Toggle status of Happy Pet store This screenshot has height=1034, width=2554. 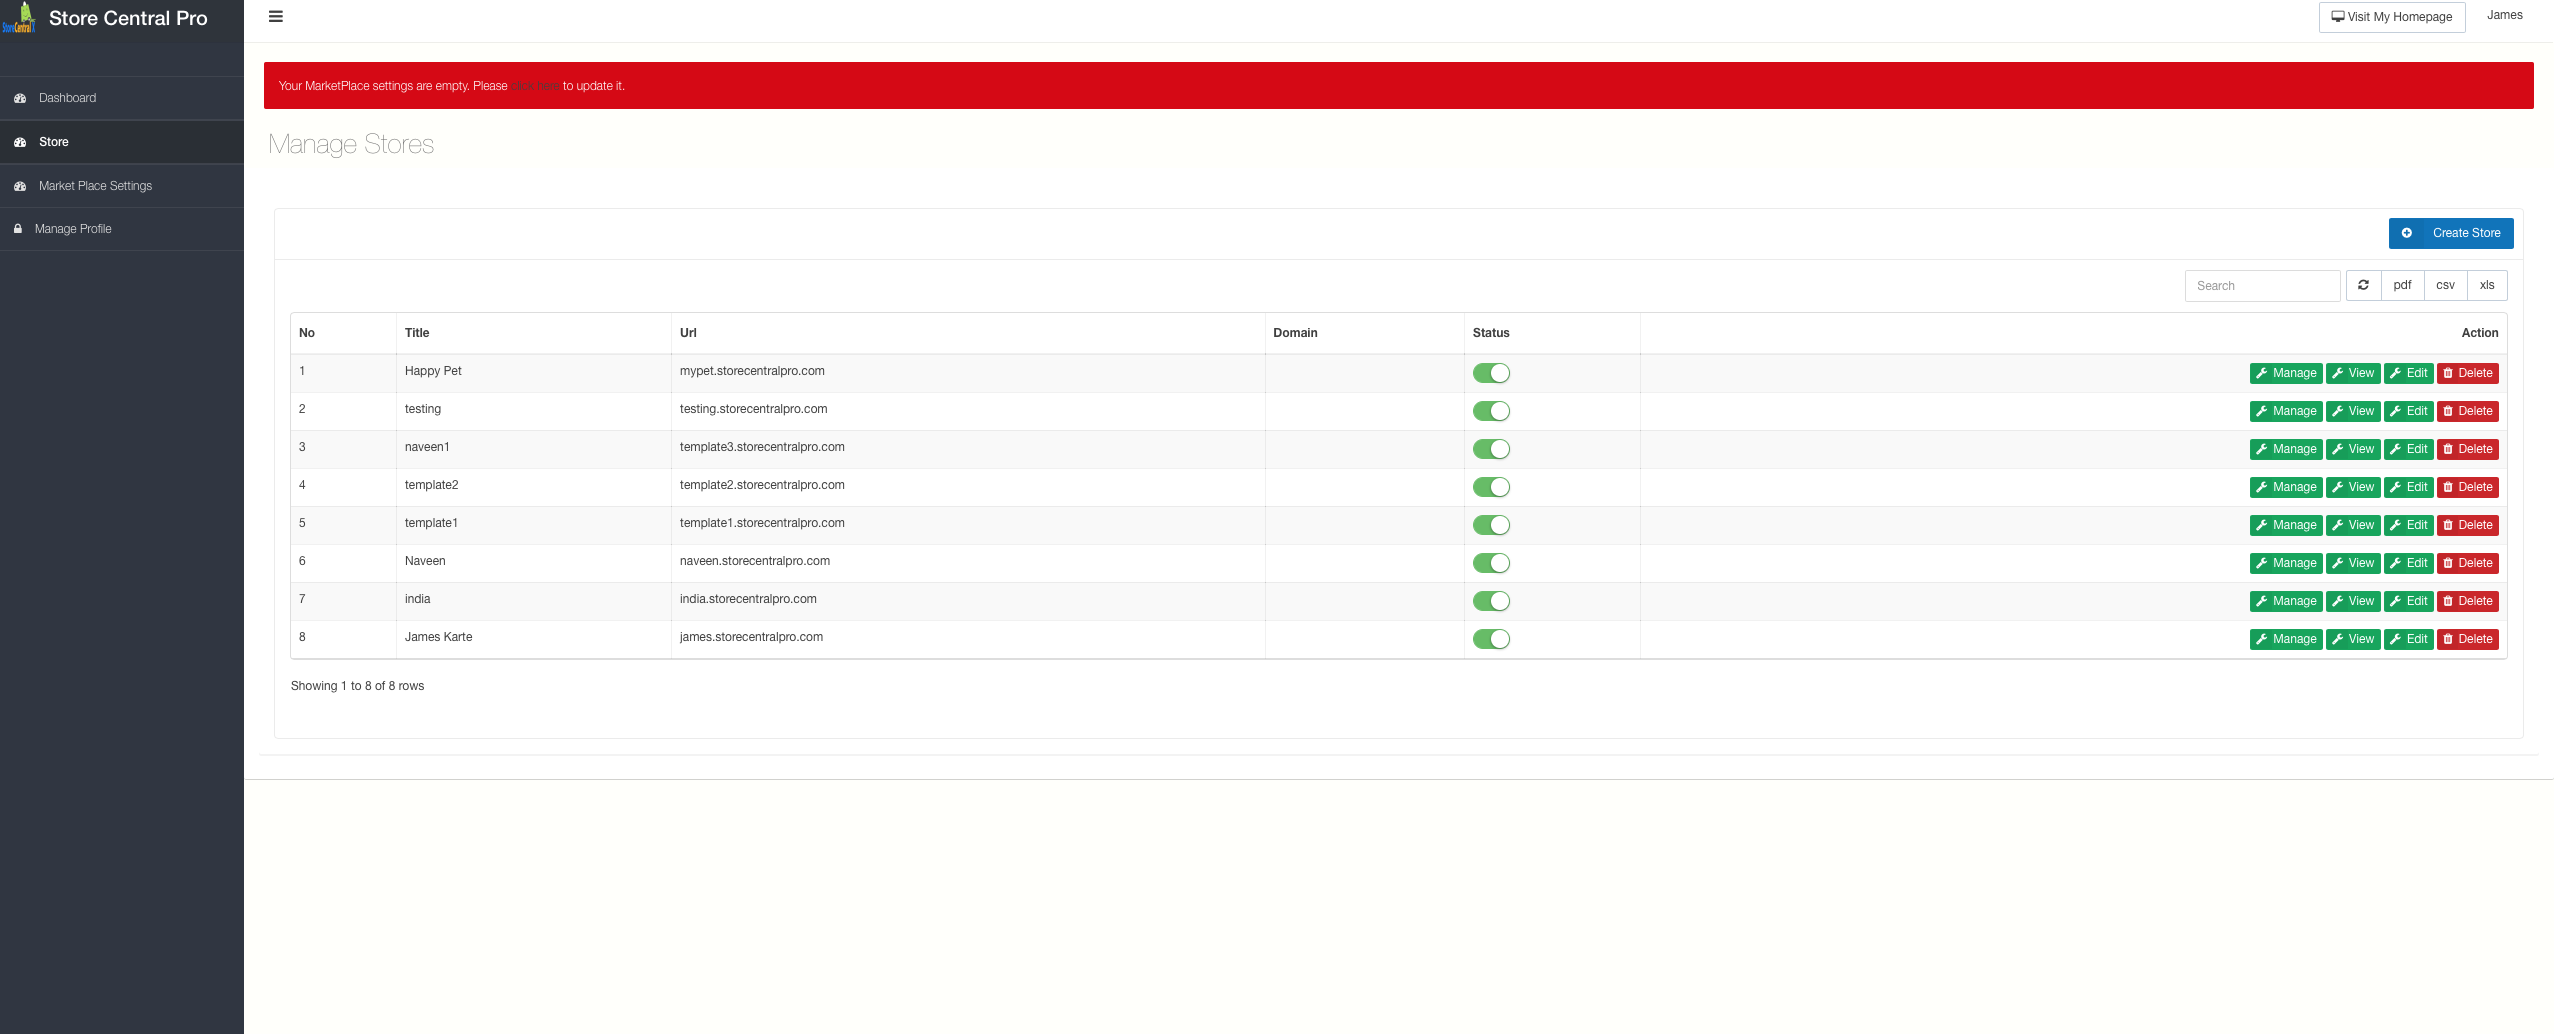(1491, 373)
